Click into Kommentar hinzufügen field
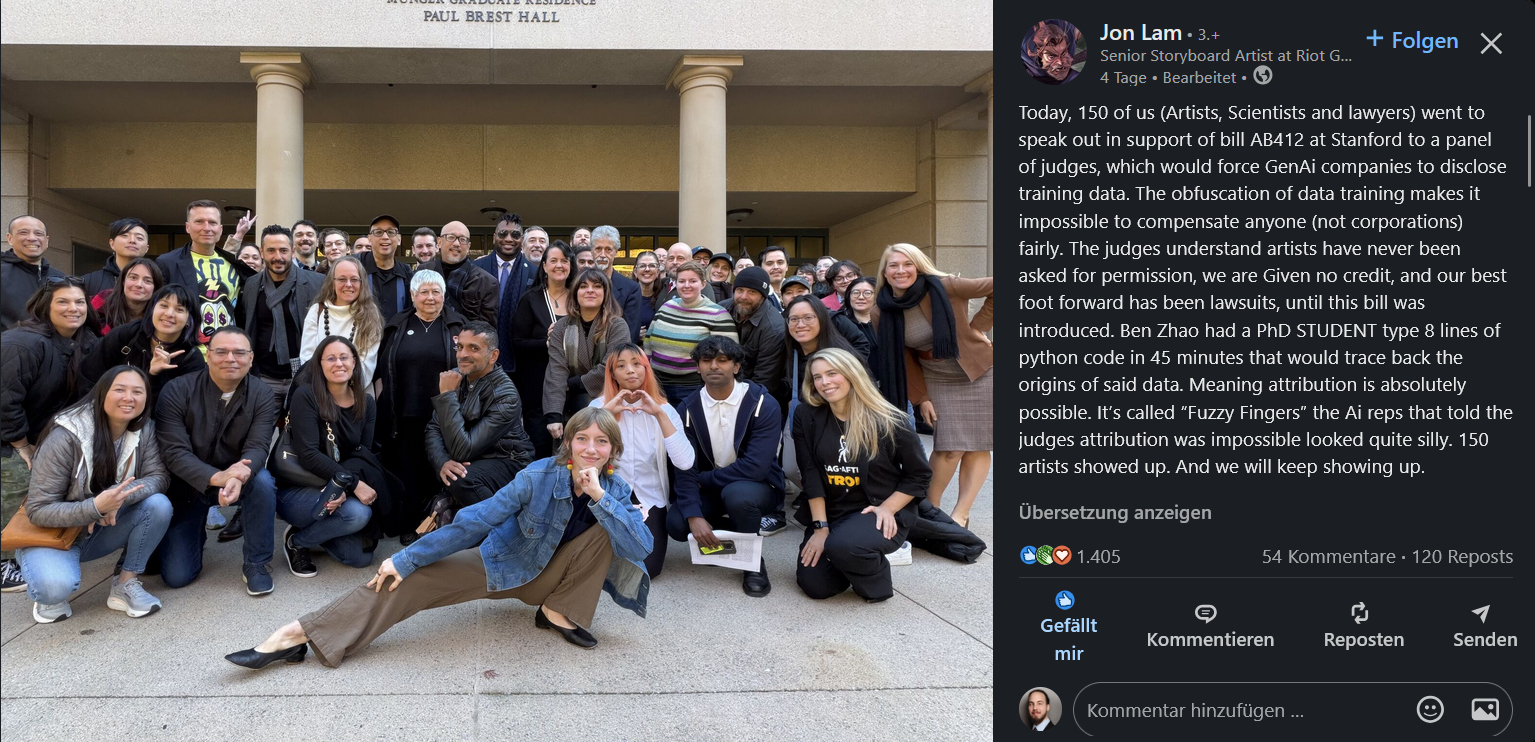This screenshot has width=1535, height=742. coord(1240,711)
